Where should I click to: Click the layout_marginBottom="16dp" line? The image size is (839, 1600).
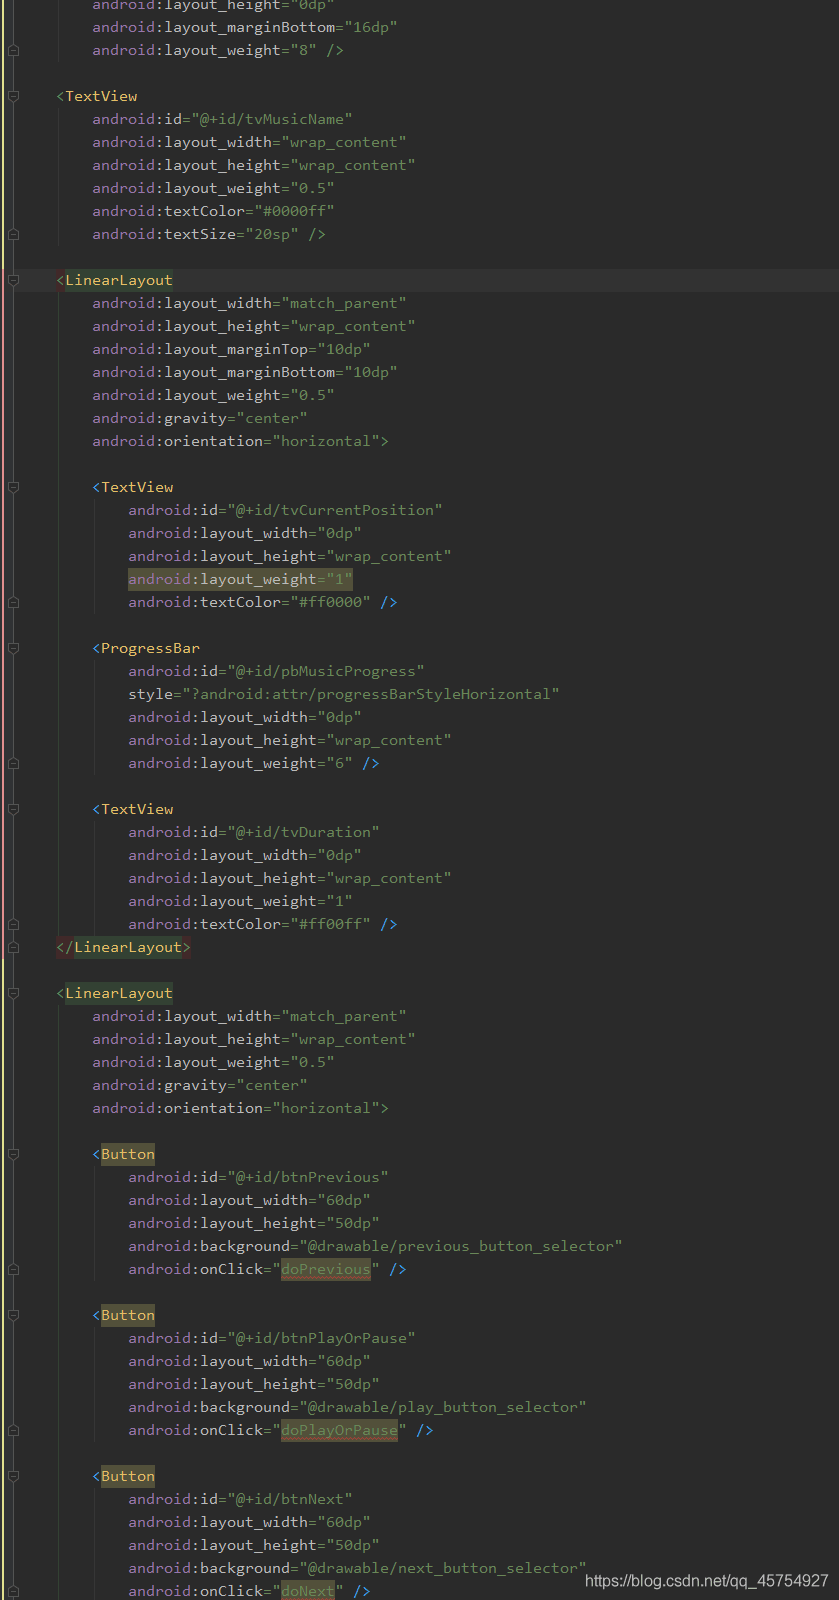[245, 27]
